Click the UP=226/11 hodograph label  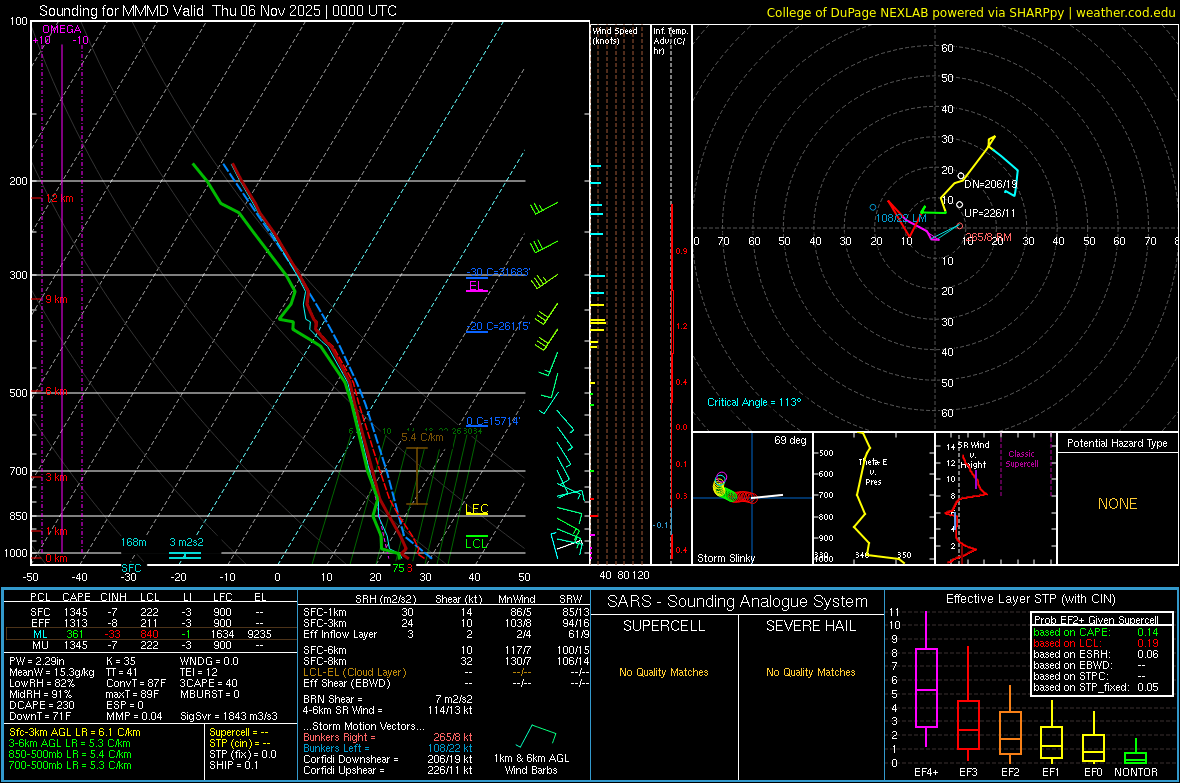(990, 213)
